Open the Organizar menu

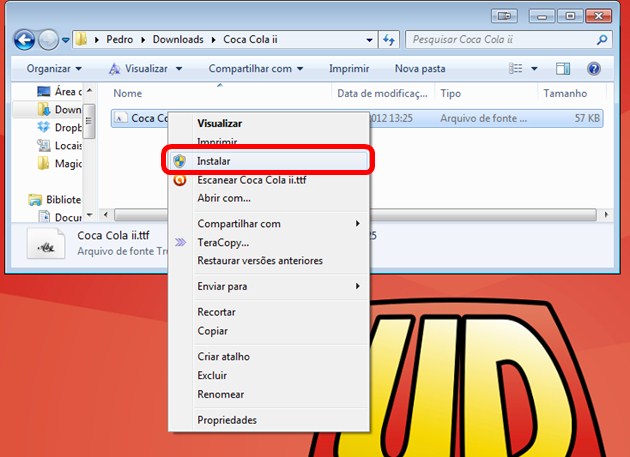(54, 69)
